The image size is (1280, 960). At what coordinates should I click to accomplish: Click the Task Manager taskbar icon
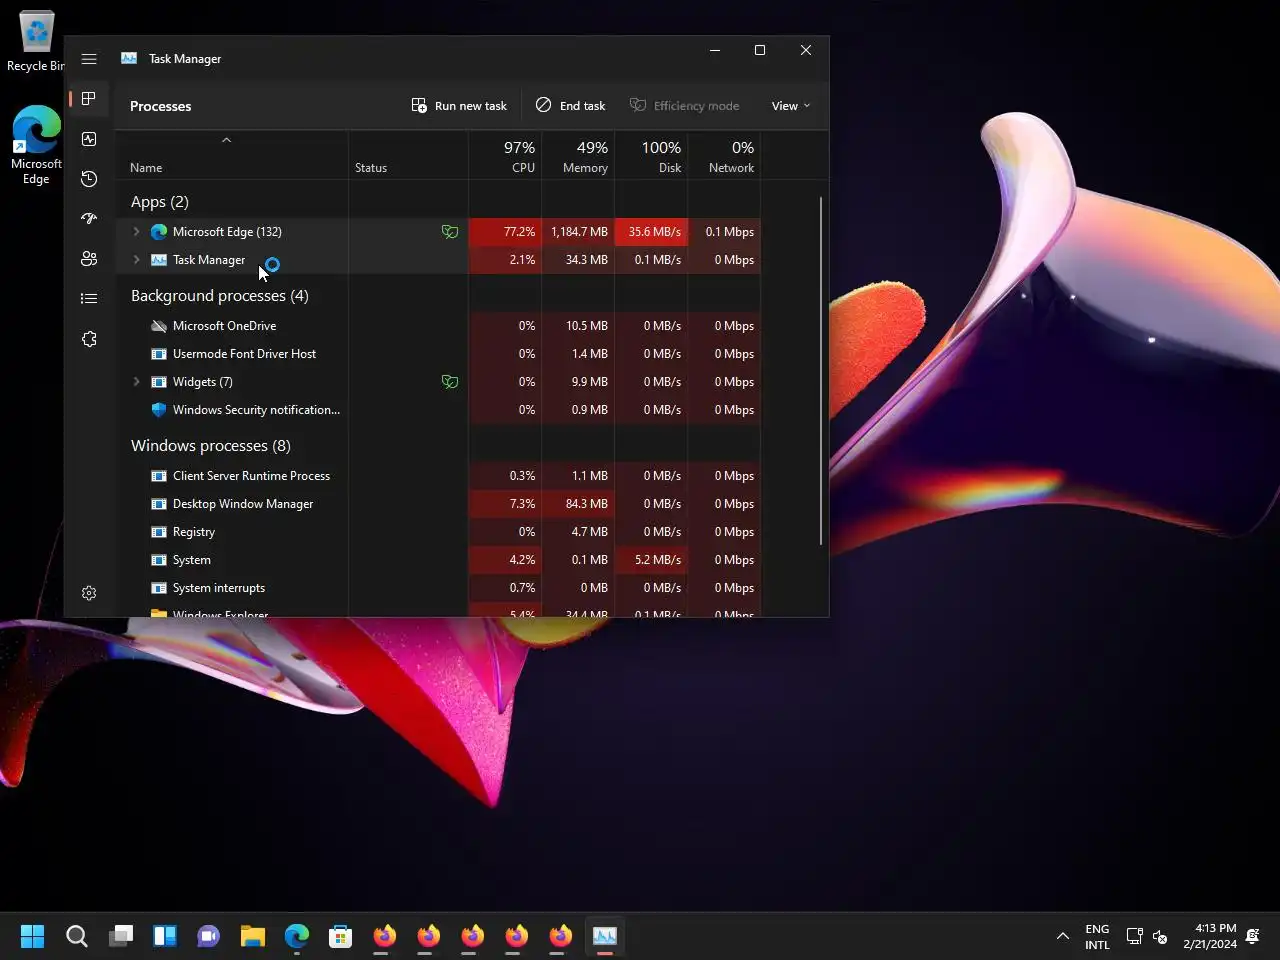605,936
